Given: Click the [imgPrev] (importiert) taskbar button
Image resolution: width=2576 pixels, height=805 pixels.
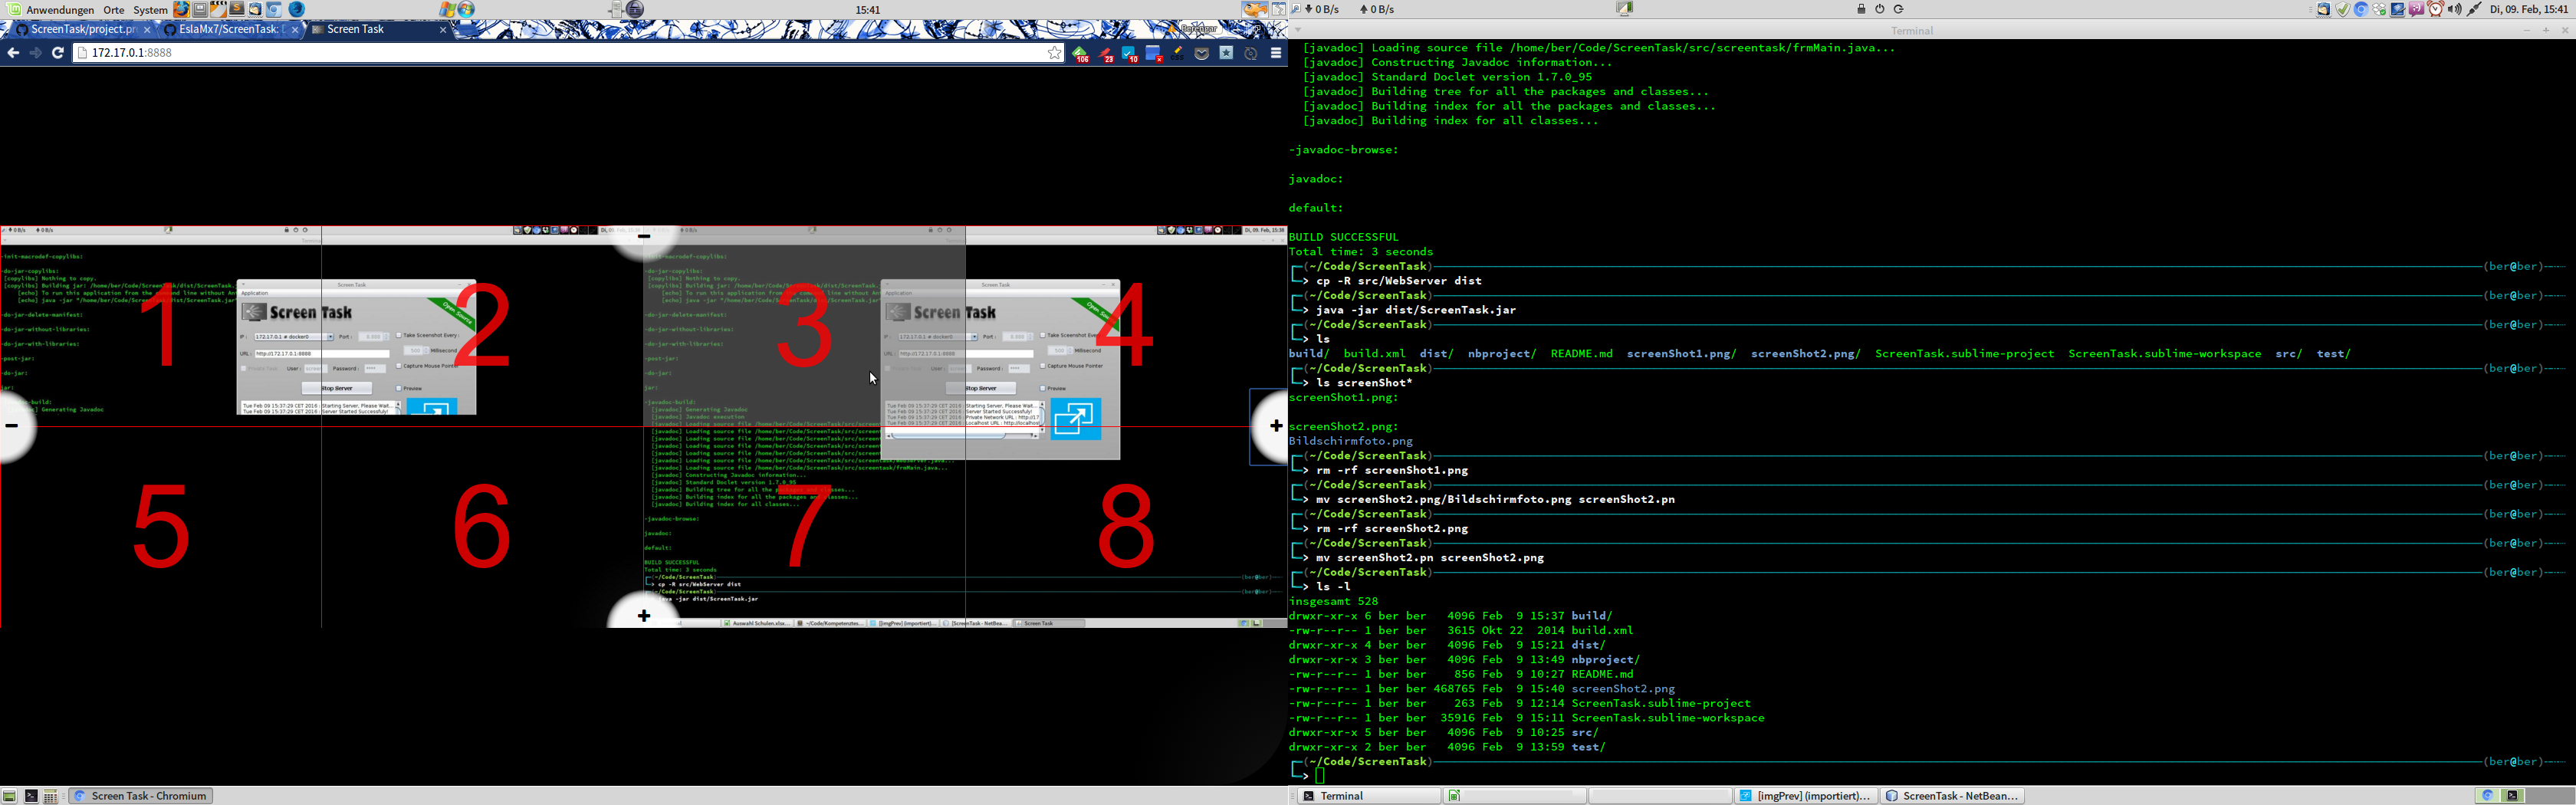Looking at the screenshot, I should tap(1805, 796).
